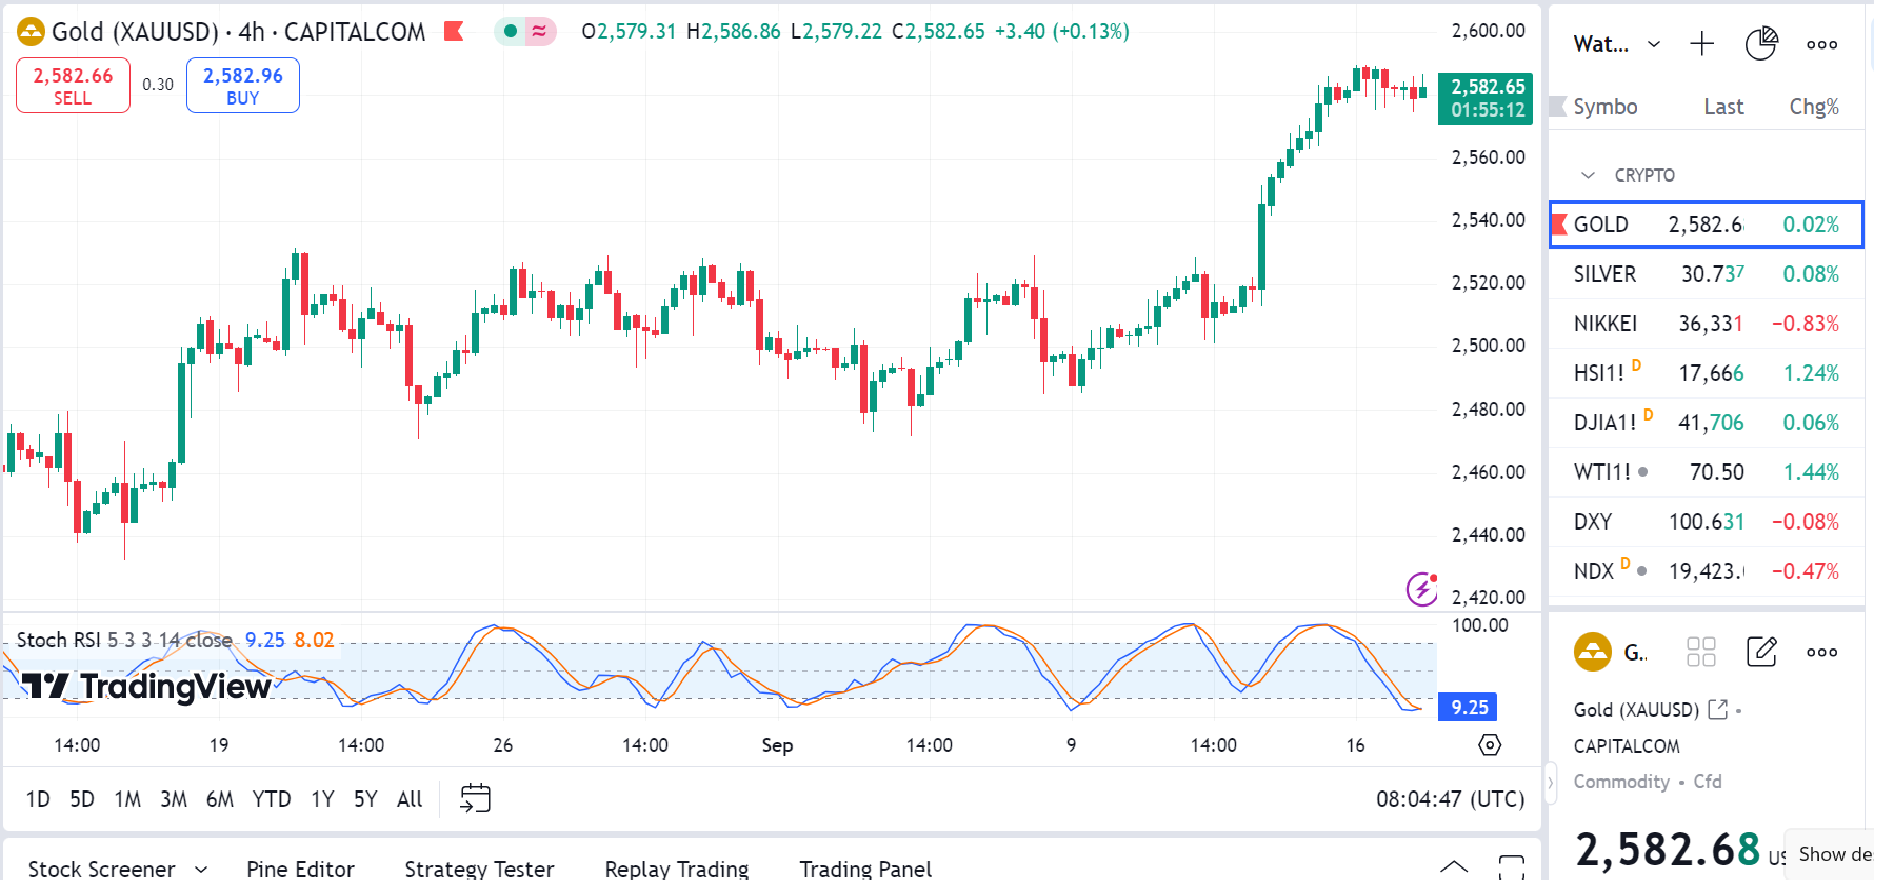Screen dimensions: 1879x880
Task: Switch to the Pine Editor tab
Action: tap(300, 868)
